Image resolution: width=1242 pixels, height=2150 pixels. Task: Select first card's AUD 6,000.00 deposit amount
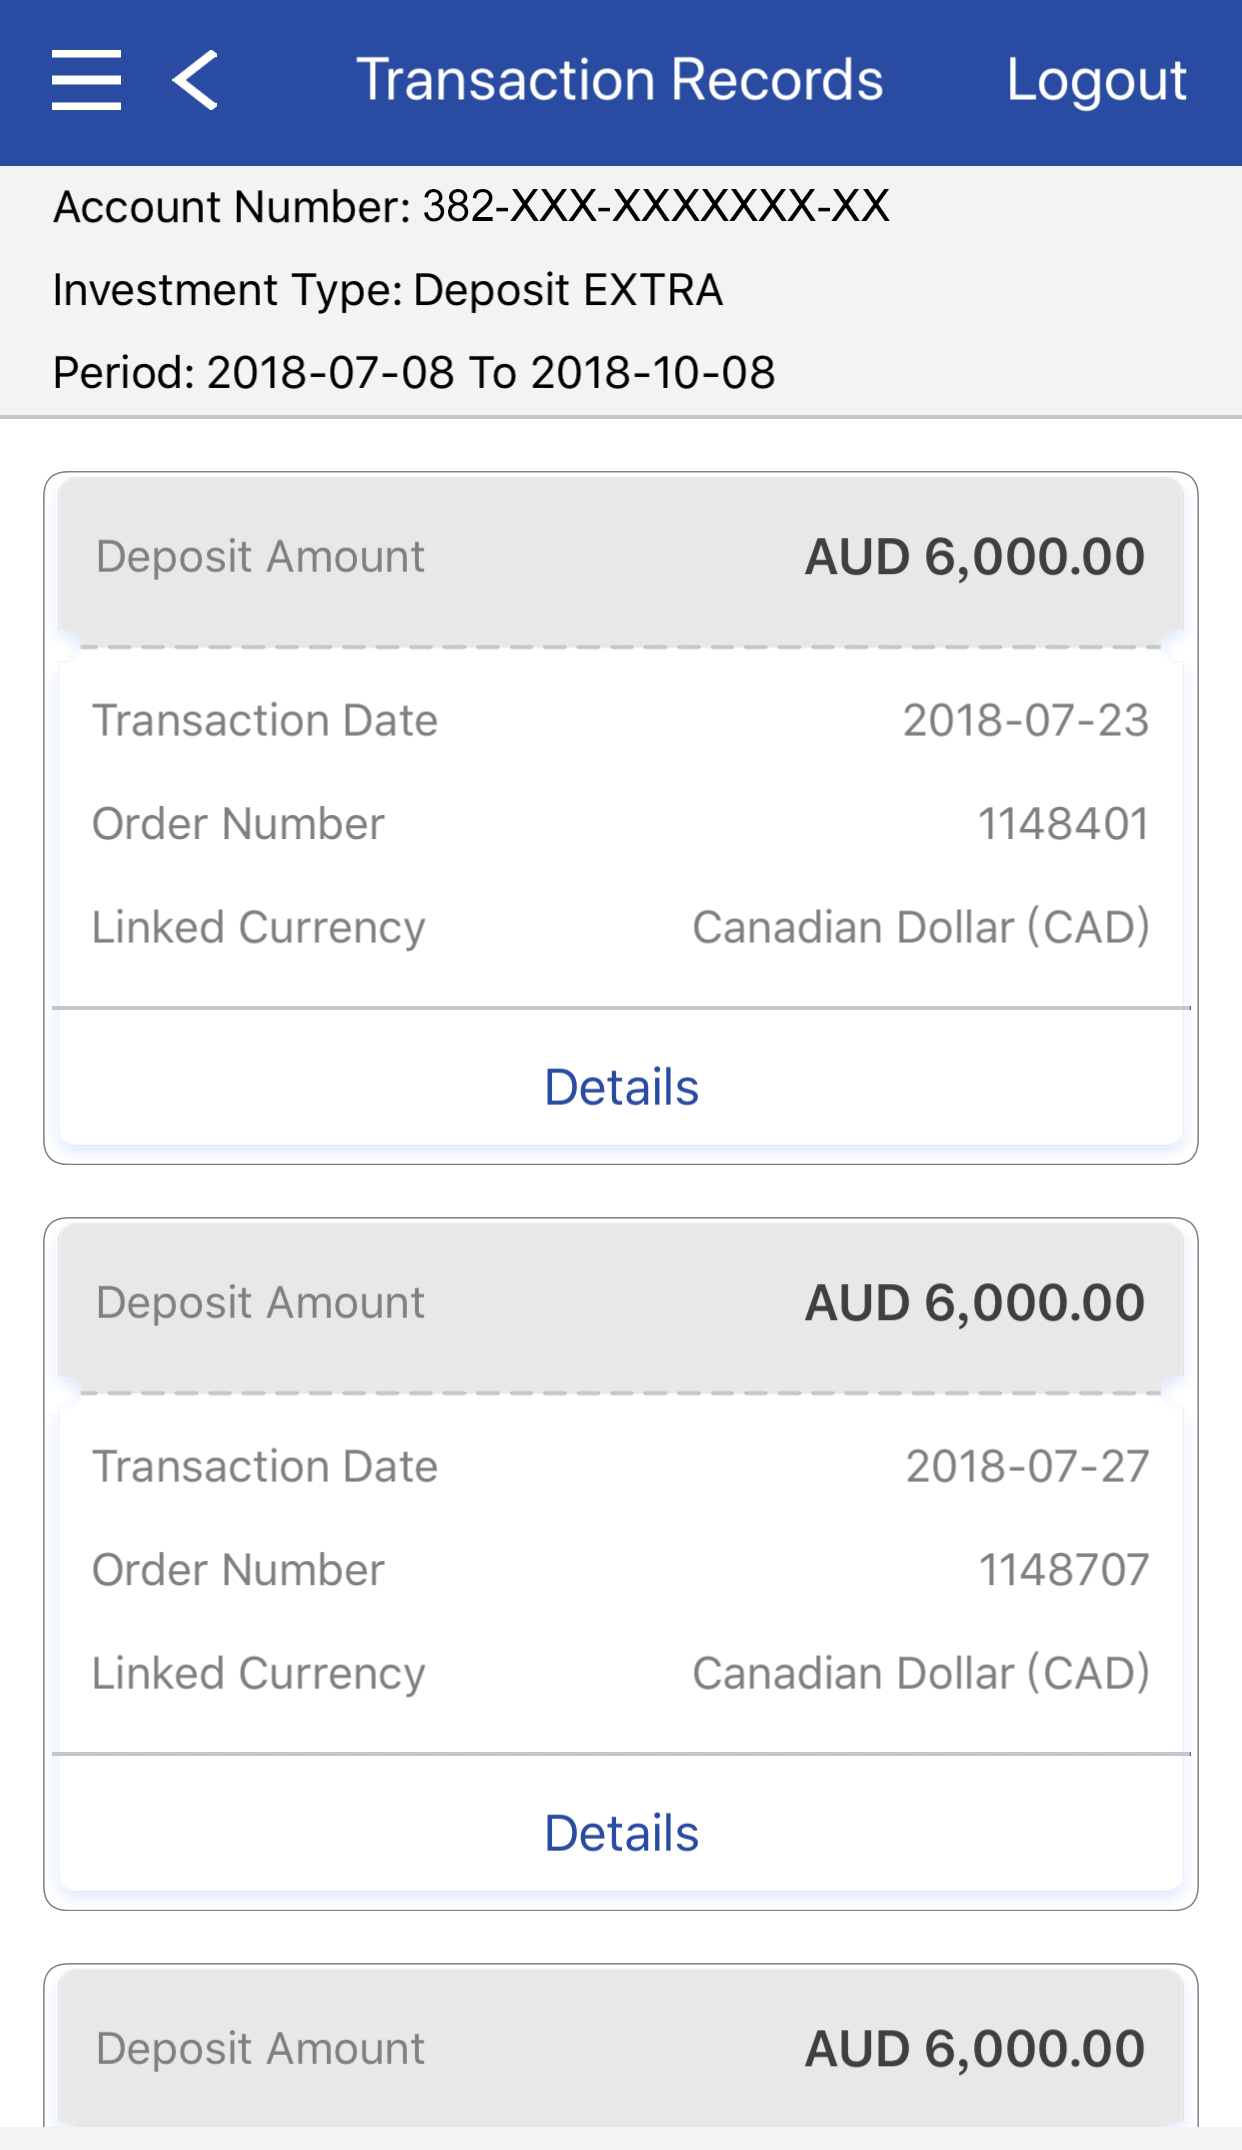click(974, 557)
